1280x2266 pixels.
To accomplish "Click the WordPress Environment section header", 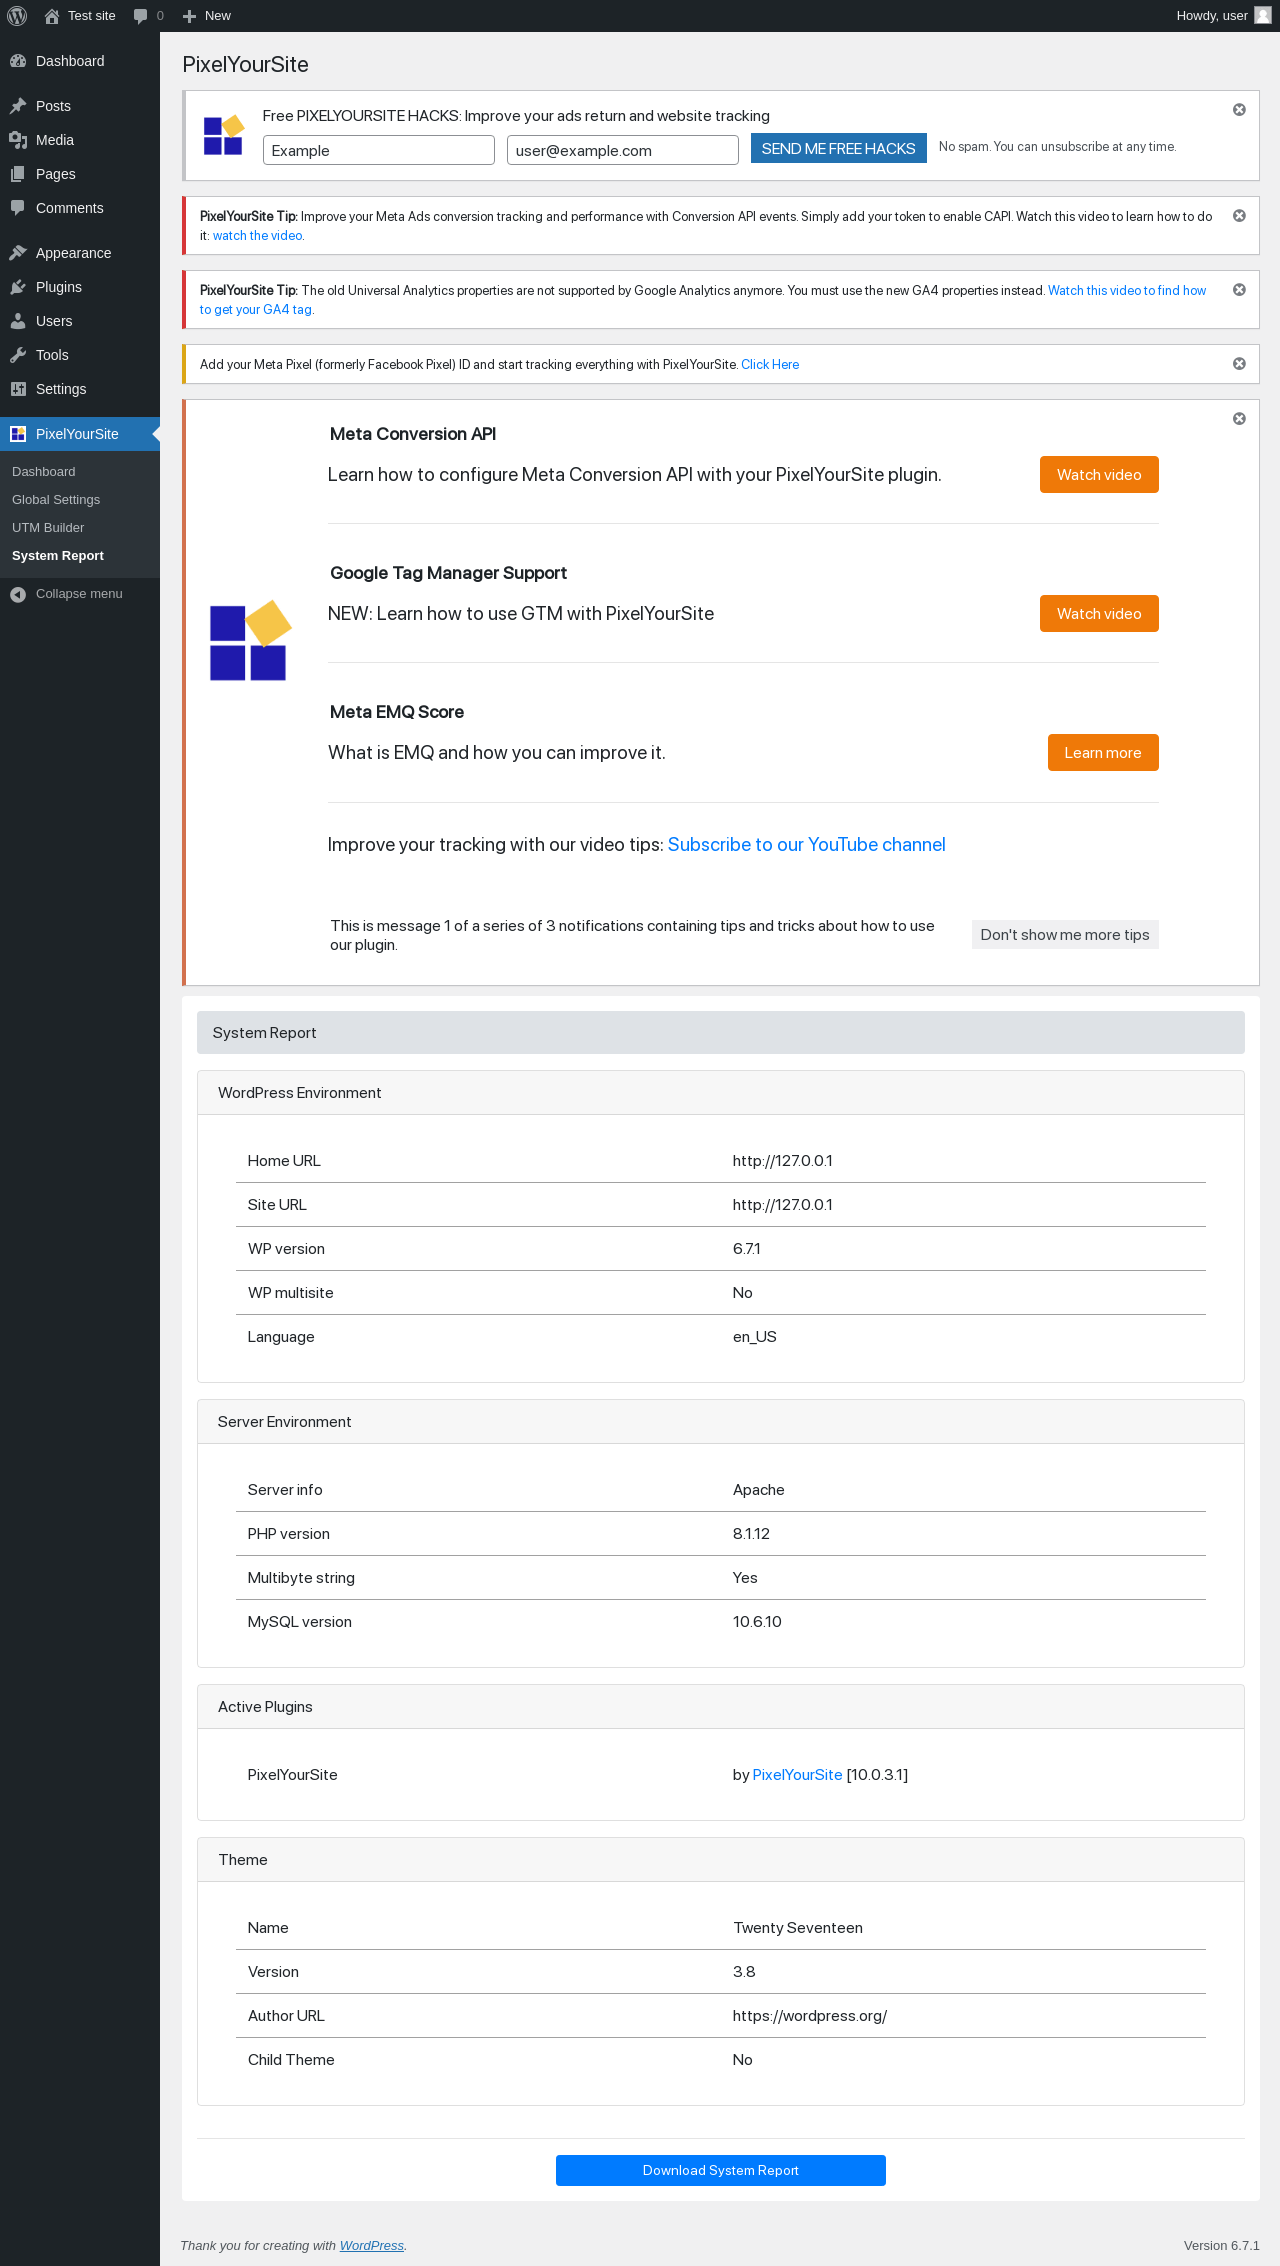I will click(721, 1093).
